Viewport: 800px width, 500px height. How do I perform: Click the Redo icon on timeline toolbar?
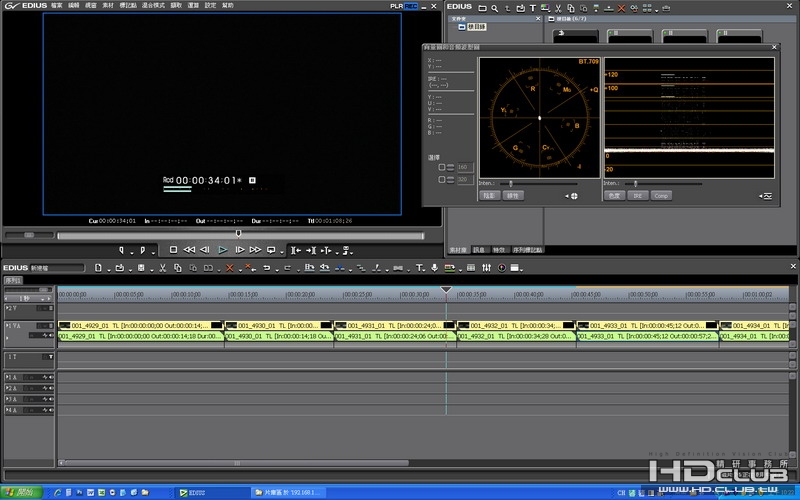coord(288,268)
